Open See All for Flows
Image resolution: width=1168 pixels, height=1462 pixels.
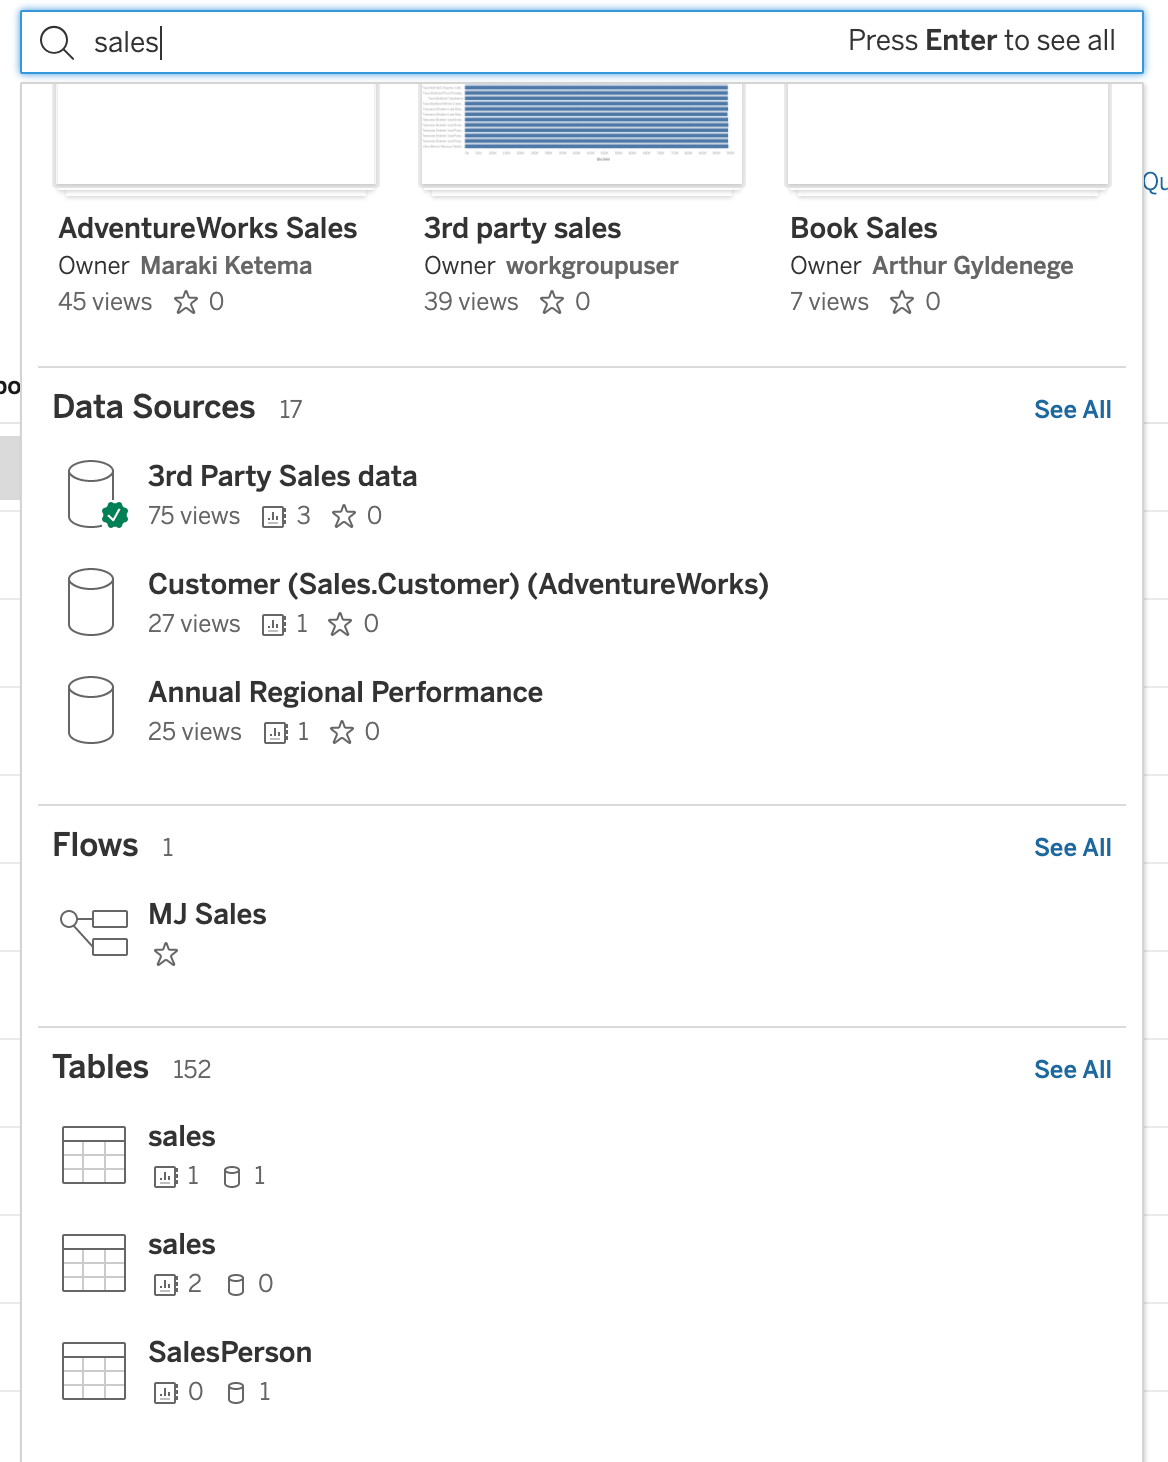tap(1072, 847)
